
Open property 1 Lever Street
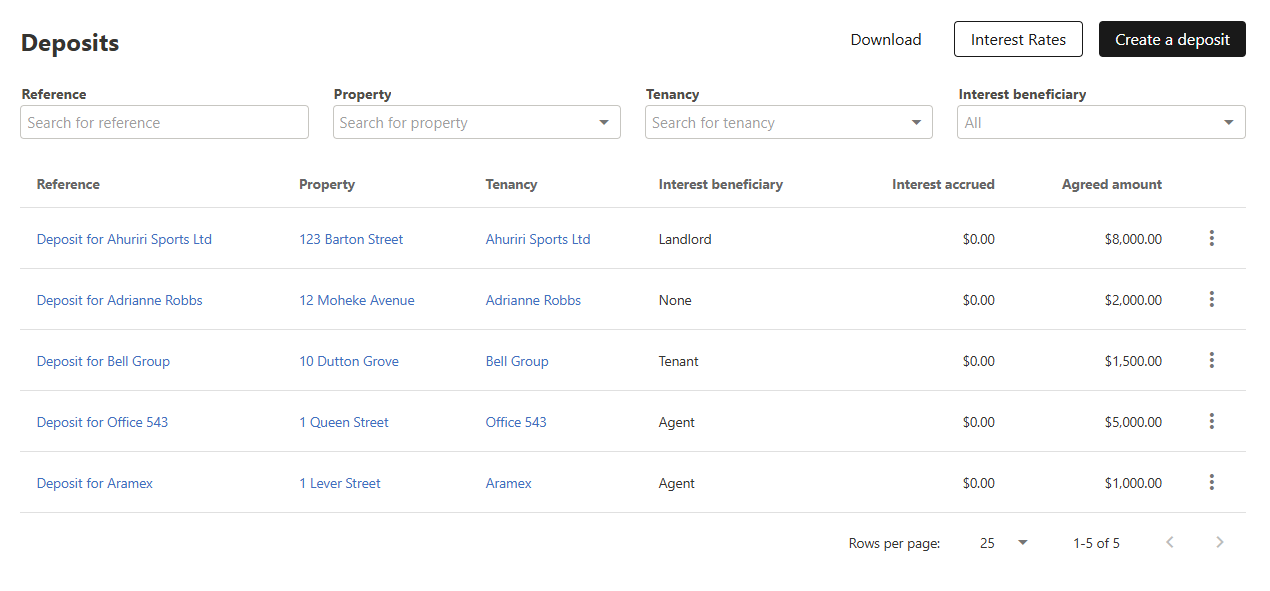pyautogui.click(x=340, y=483)
